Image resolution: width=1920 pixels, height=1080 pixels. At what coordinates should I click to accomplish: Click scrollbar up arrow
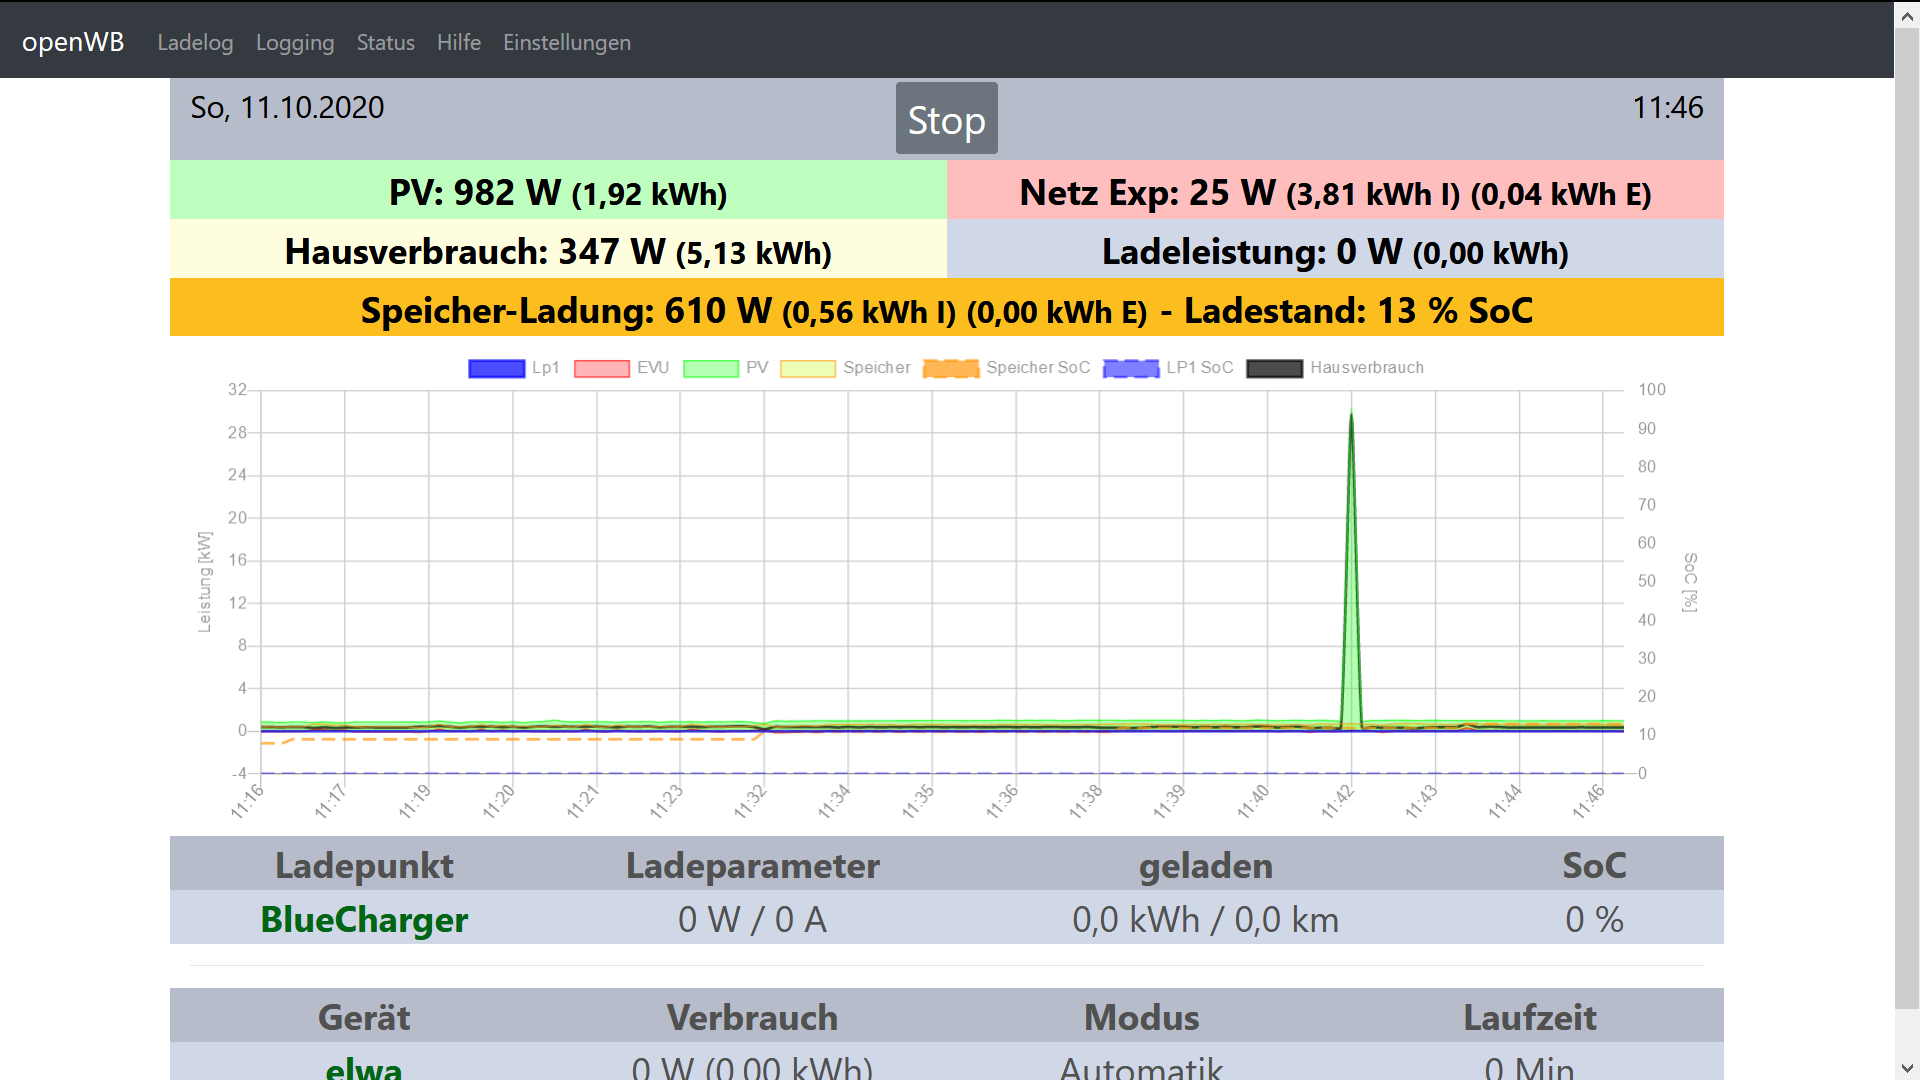coord(1907,15)
